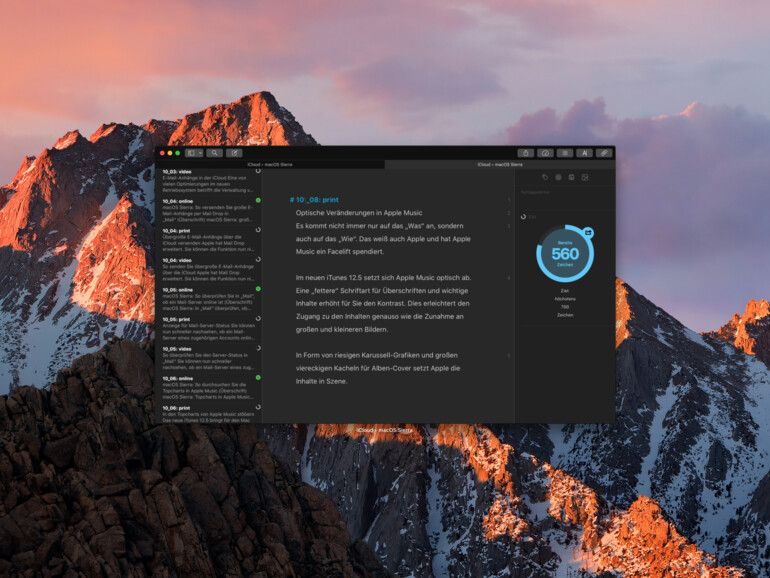
Task: Click green goal dot of '10_05: online'
Action: [x=258, y=289]
